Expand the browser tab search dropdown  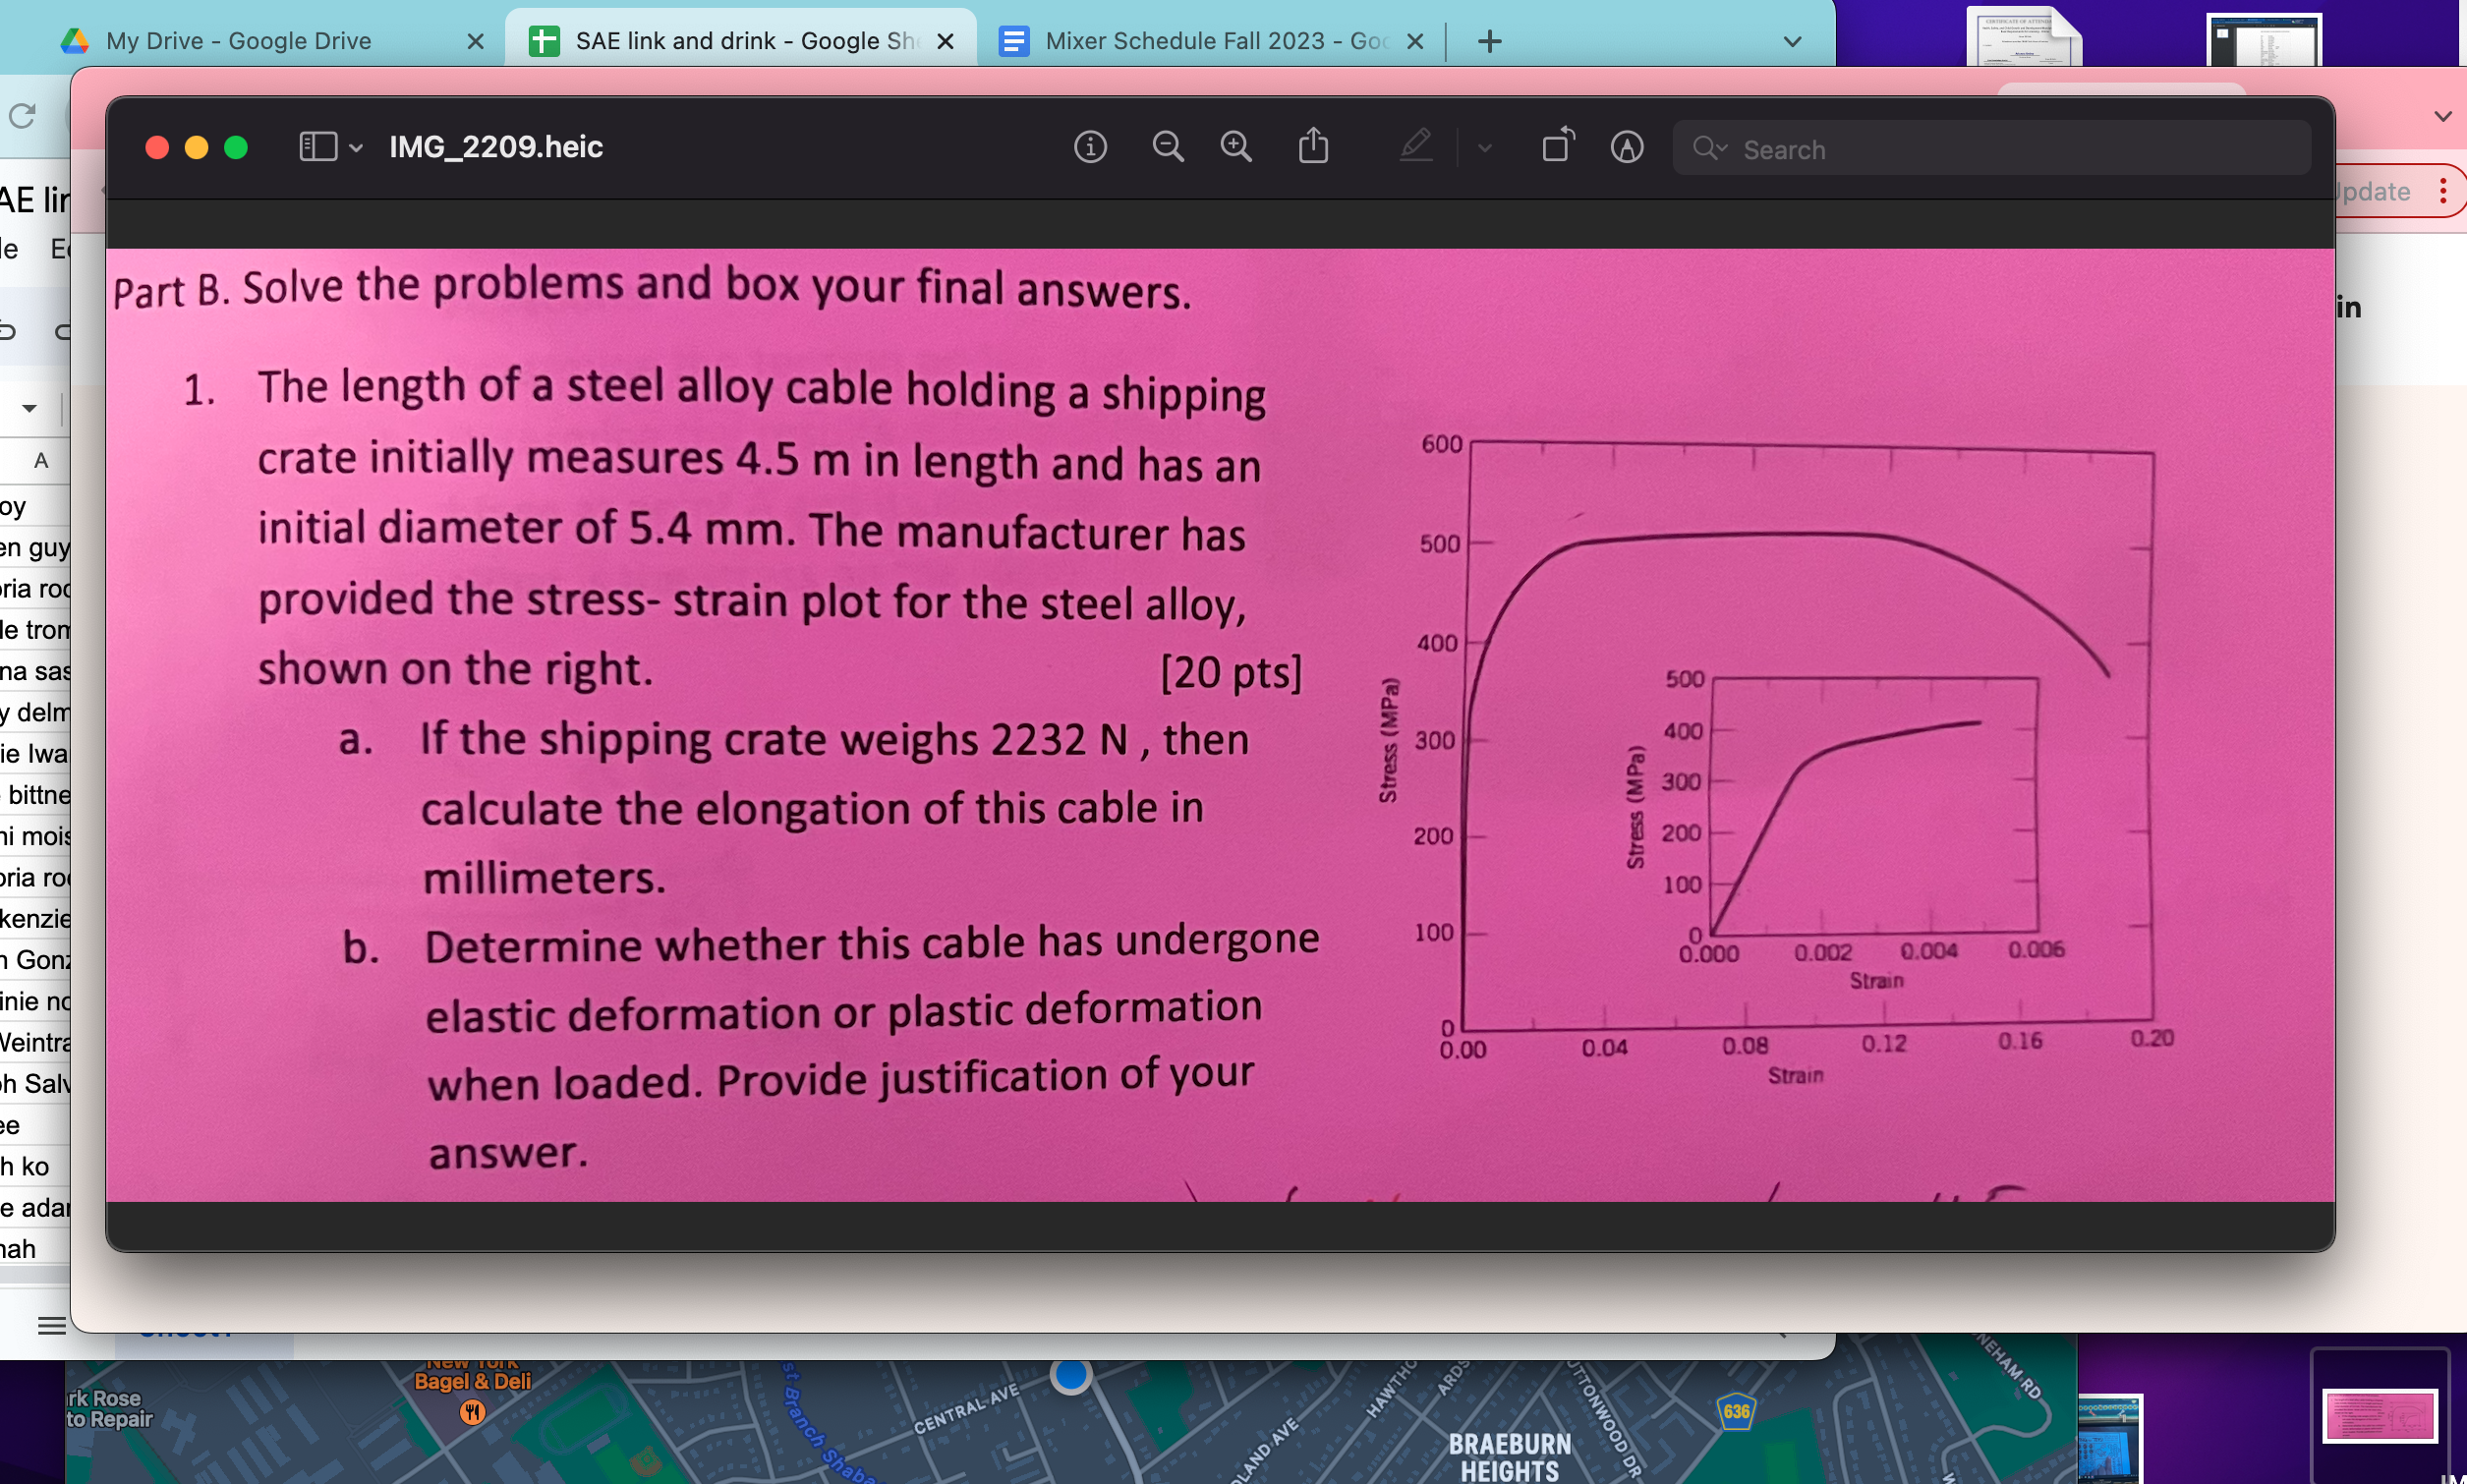click(x=1792, y=41)
